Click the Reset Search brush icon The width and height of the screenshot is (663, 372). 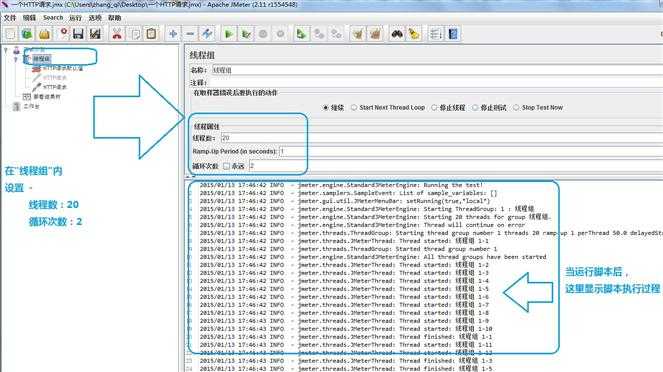[x=414, y=34]
